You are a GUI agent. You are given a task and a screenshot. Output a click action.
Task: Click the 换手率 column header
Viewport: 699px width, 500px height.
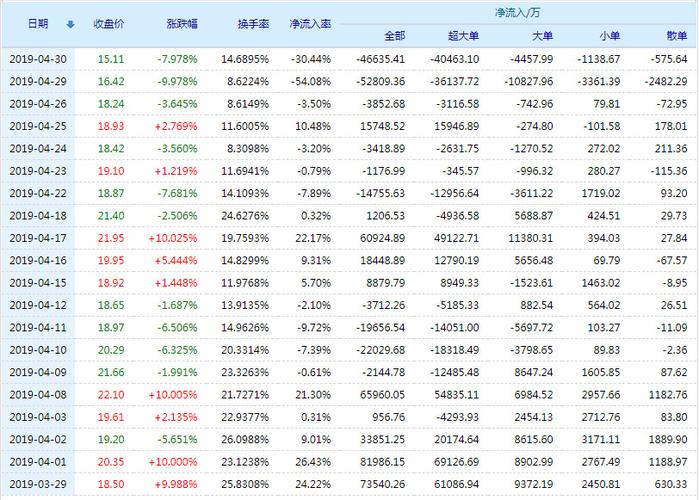(x=253, y=24)
